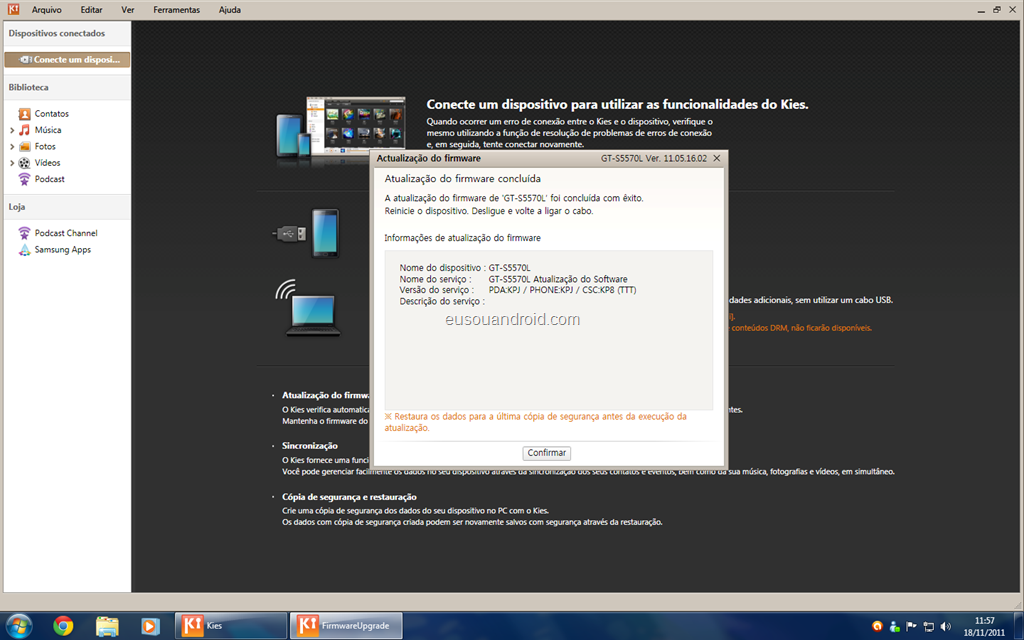Open the Windows Start menu
1024x640 pixels.
[x=18, y=626]
